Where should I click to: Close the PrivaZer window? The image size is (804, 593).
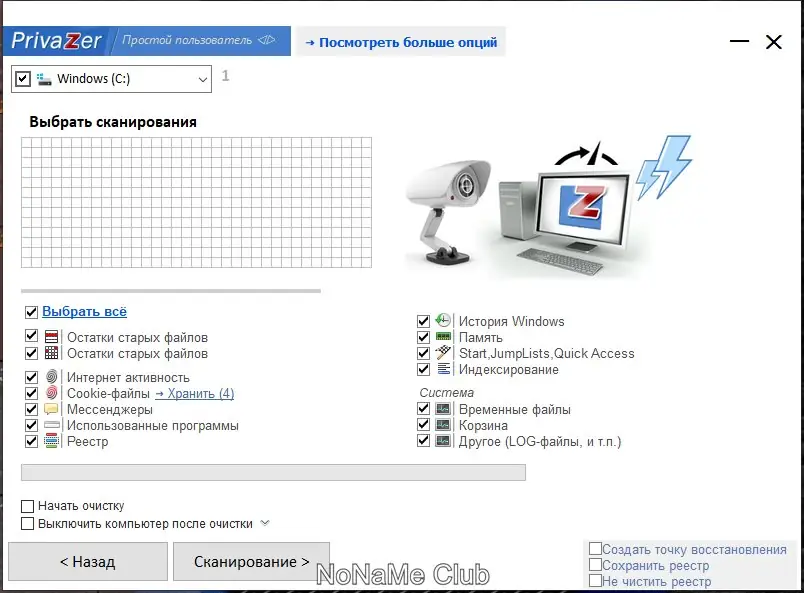[x=774, y=42]
